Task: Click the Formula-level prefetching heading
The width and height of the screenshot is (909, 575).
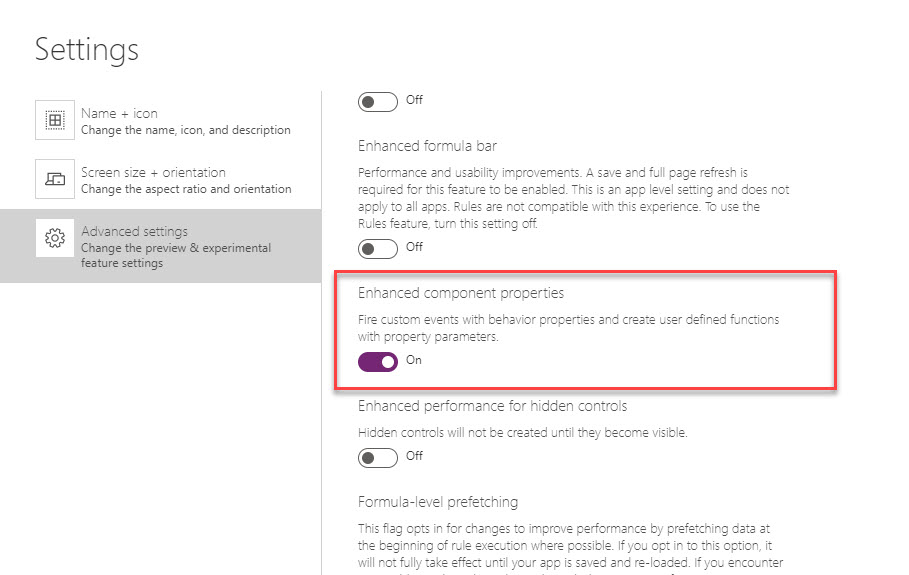Action: pyautogui.click(x=438, y=501)
